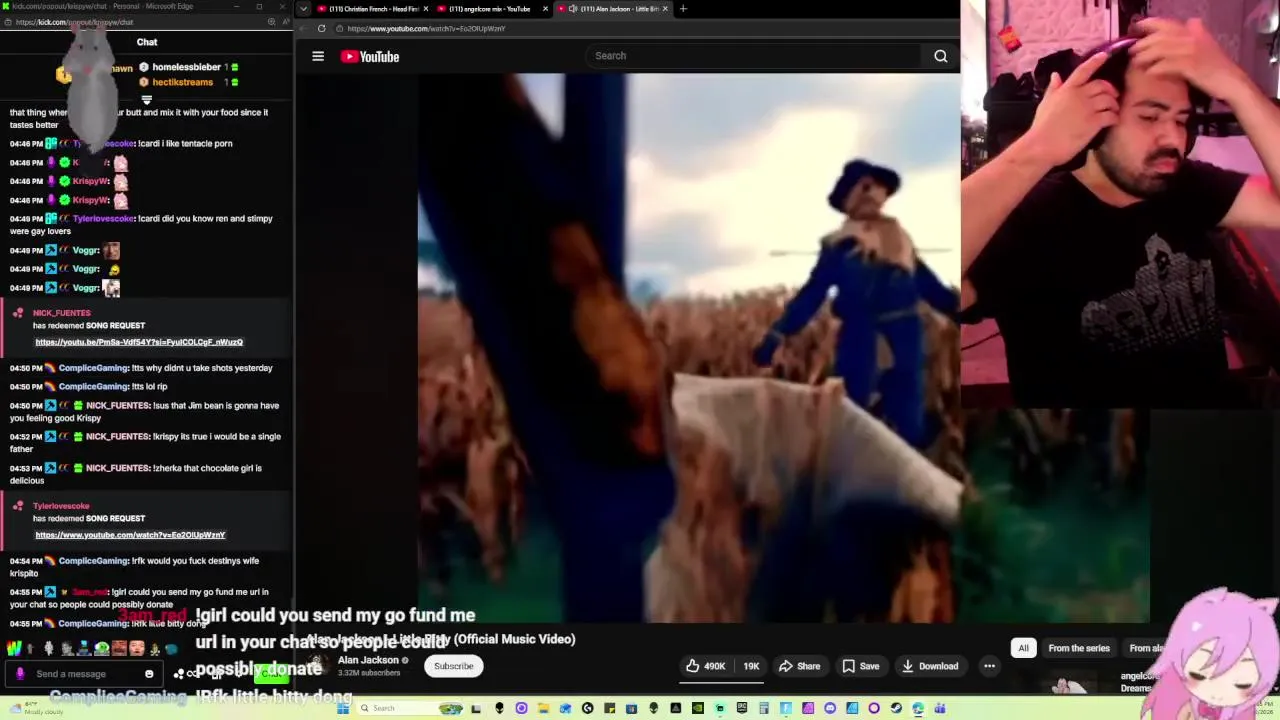Collapse the chat leaderboard arrow
The image size is (1280, 720).
pyautogui.click(x=146, y=99)
